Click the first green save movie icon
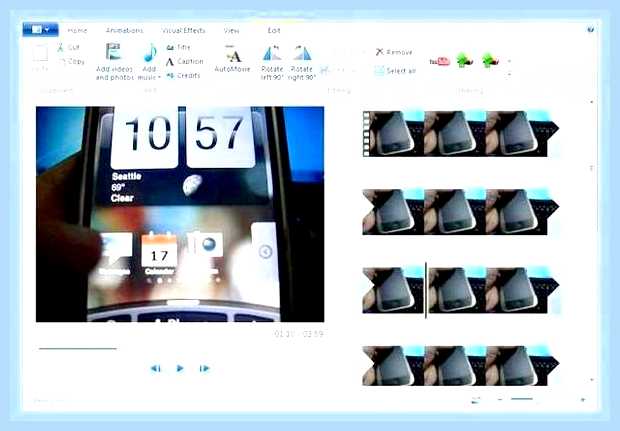This screenshot has width=620, height=431. [465, 60]
